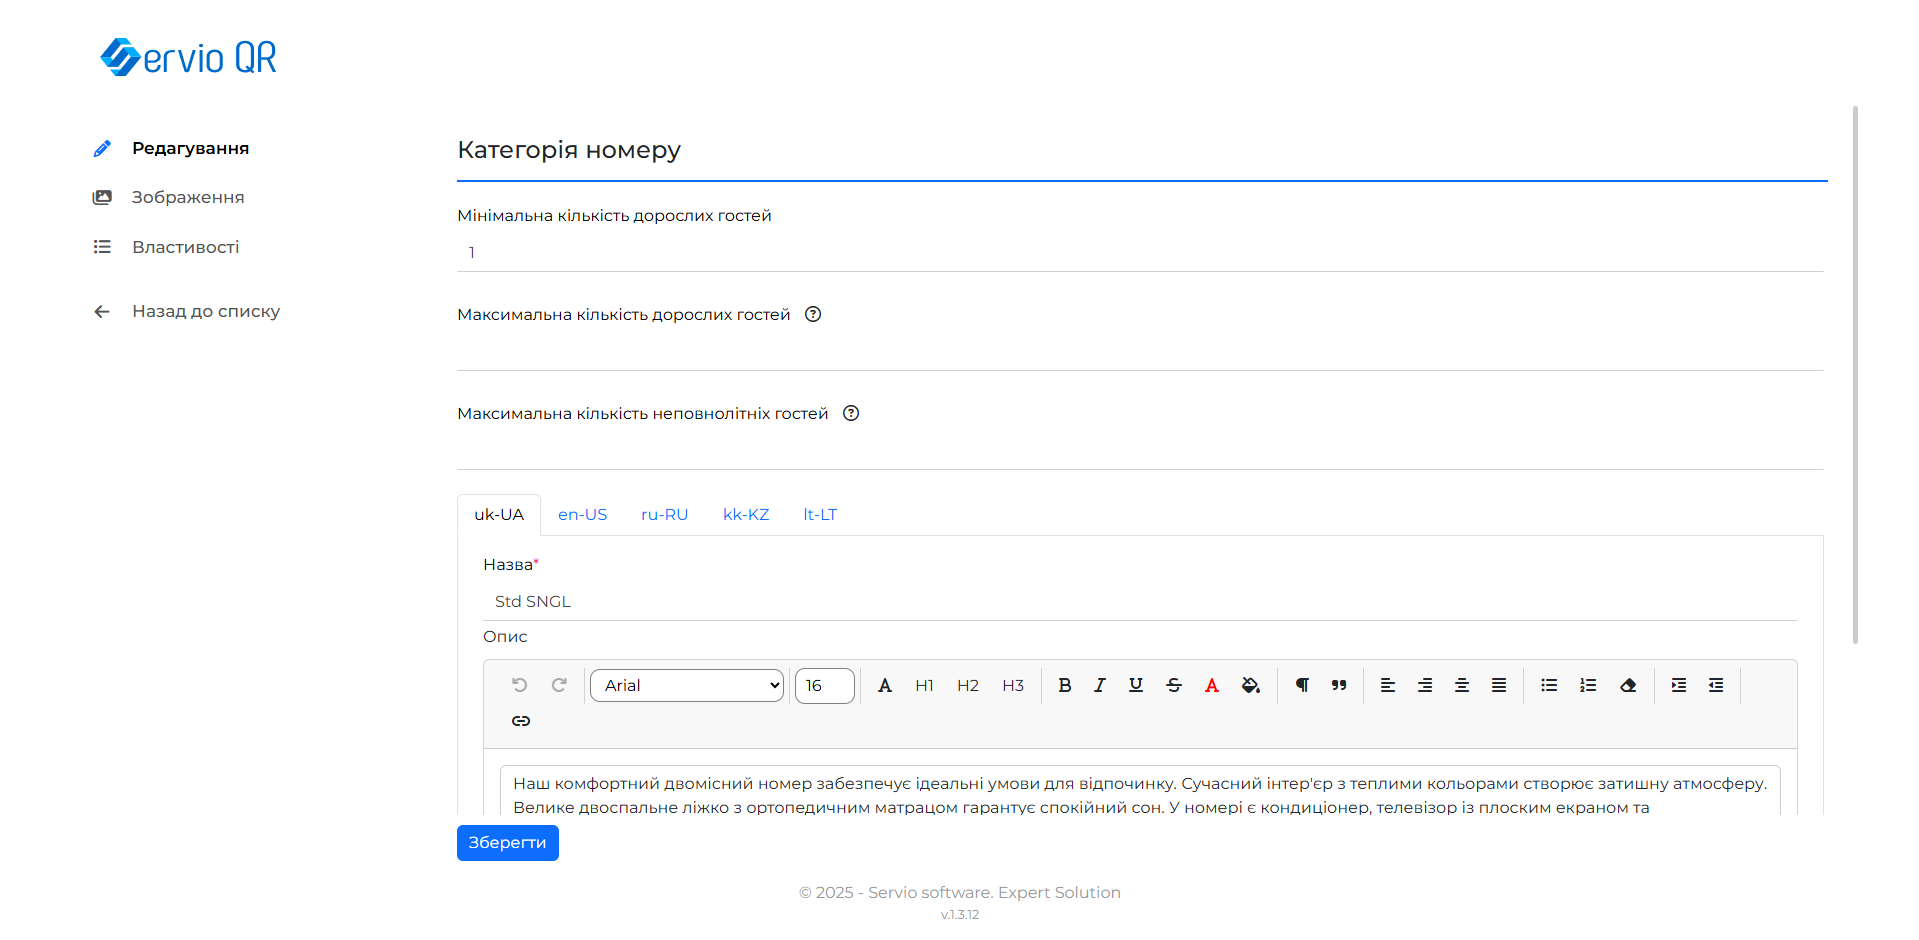The image size is (1919, 940).
Task: Click the Зберегти button
Action: (507, 843)
